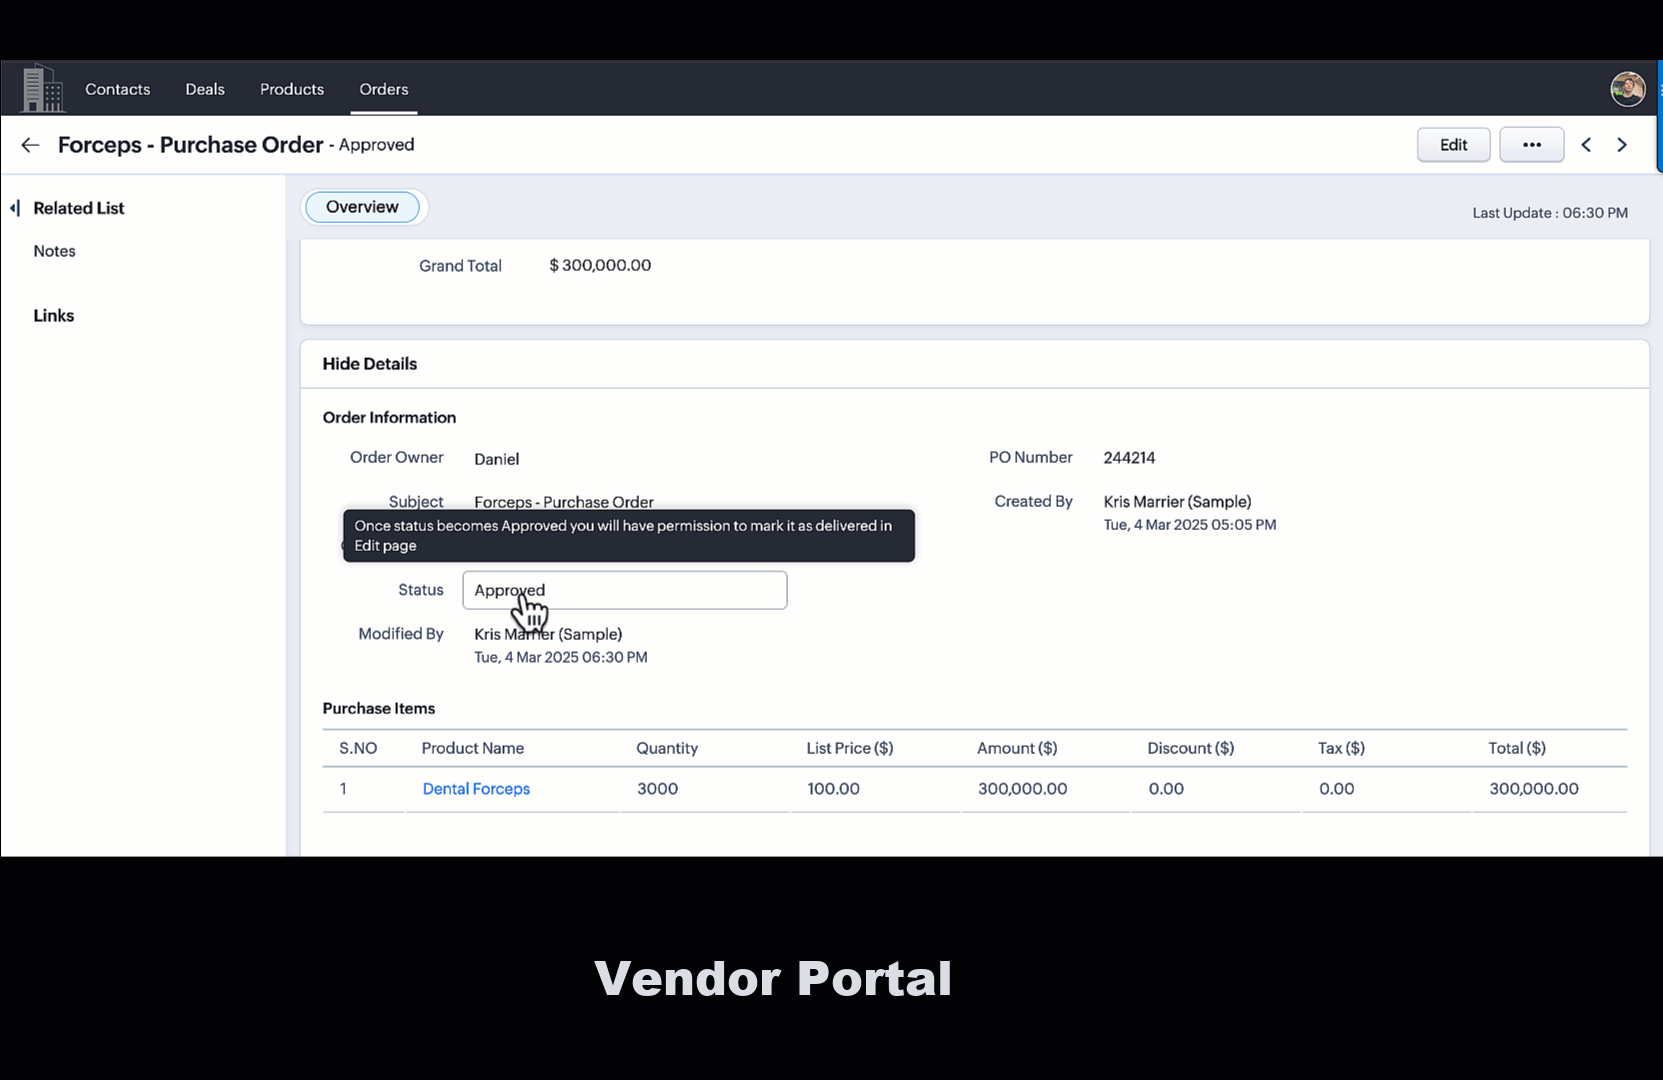Click the Links heading in sidebar
This screenshot has height=1080, width=1663.
[53, 316]
